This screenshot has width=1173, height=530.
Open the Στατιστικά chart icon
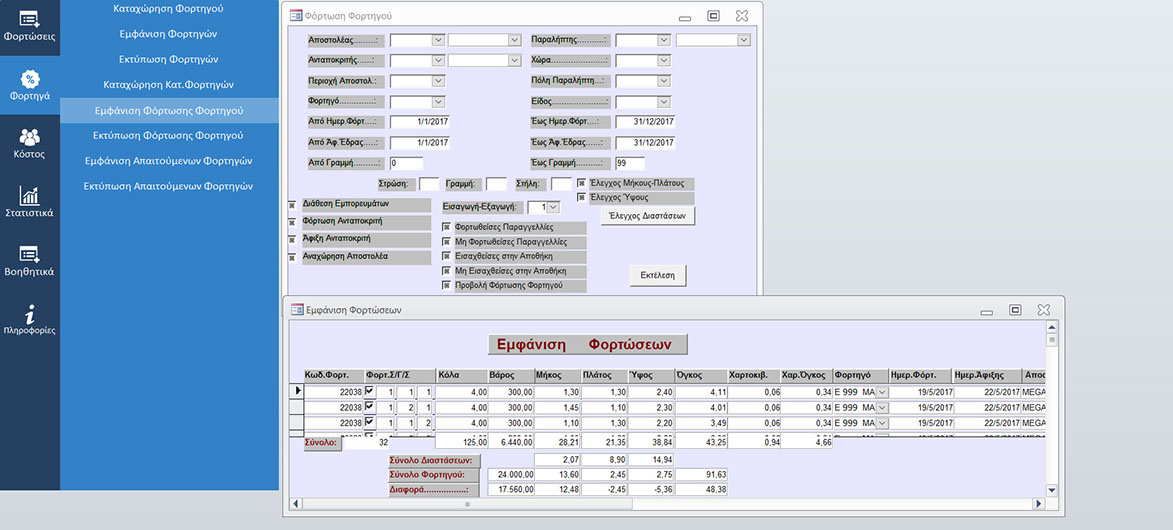pyautogui.click(x=29, y=201)
